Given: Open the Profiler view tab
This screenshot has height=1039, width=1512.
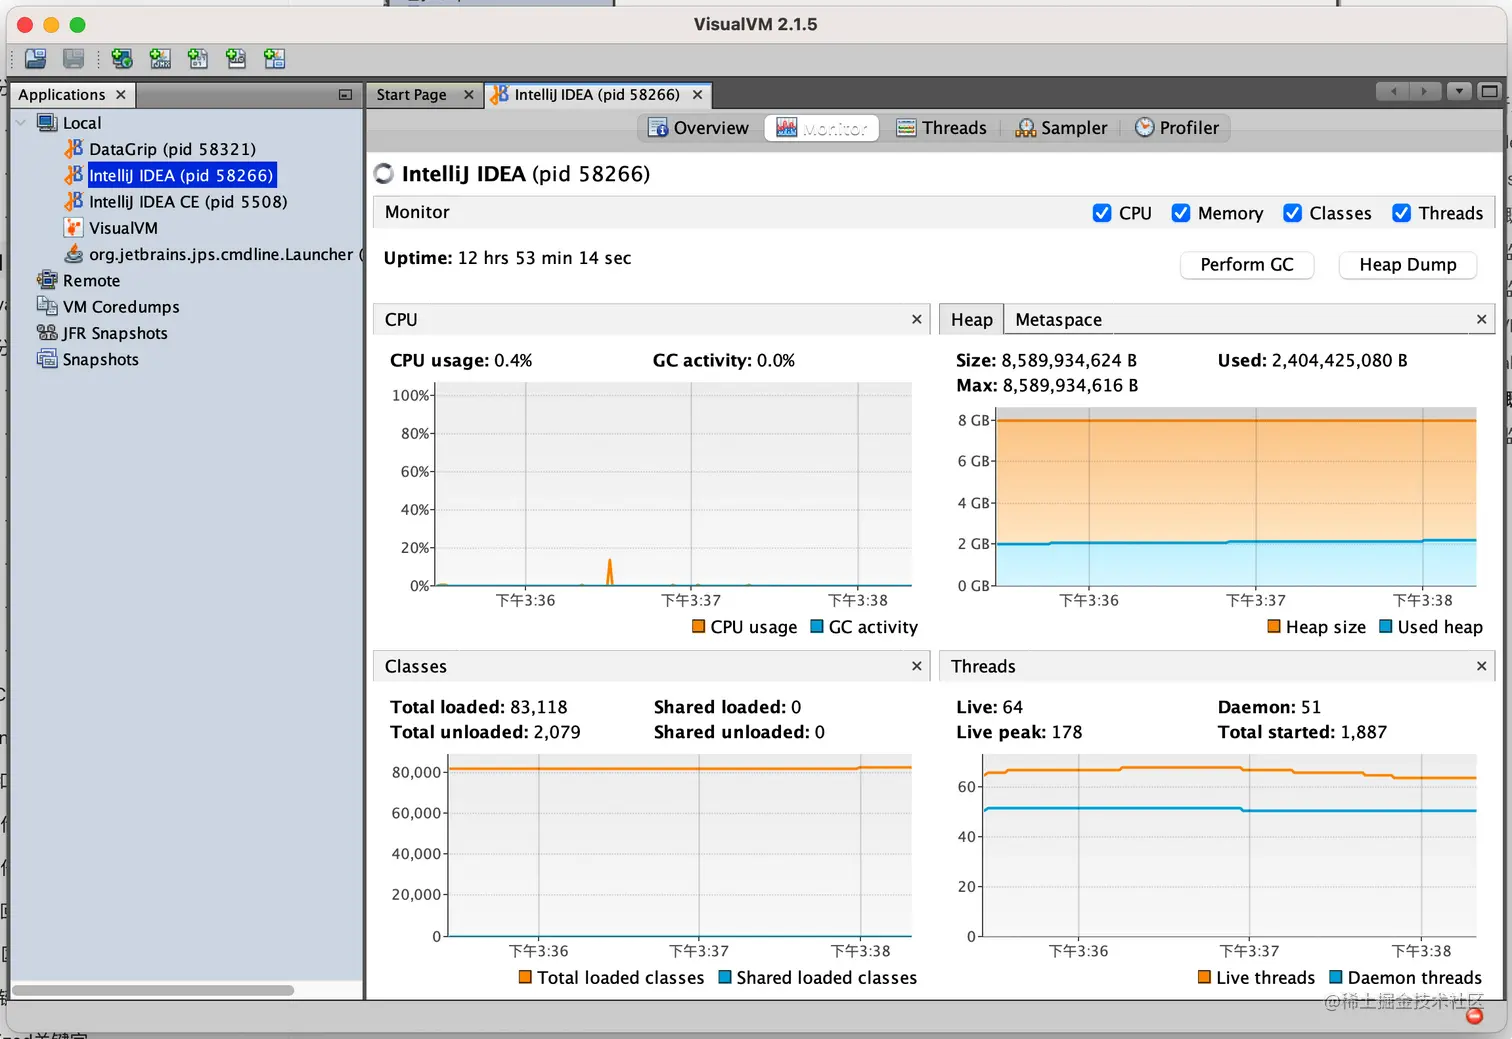Looking at the screenshot, I should pos(1177,128).
